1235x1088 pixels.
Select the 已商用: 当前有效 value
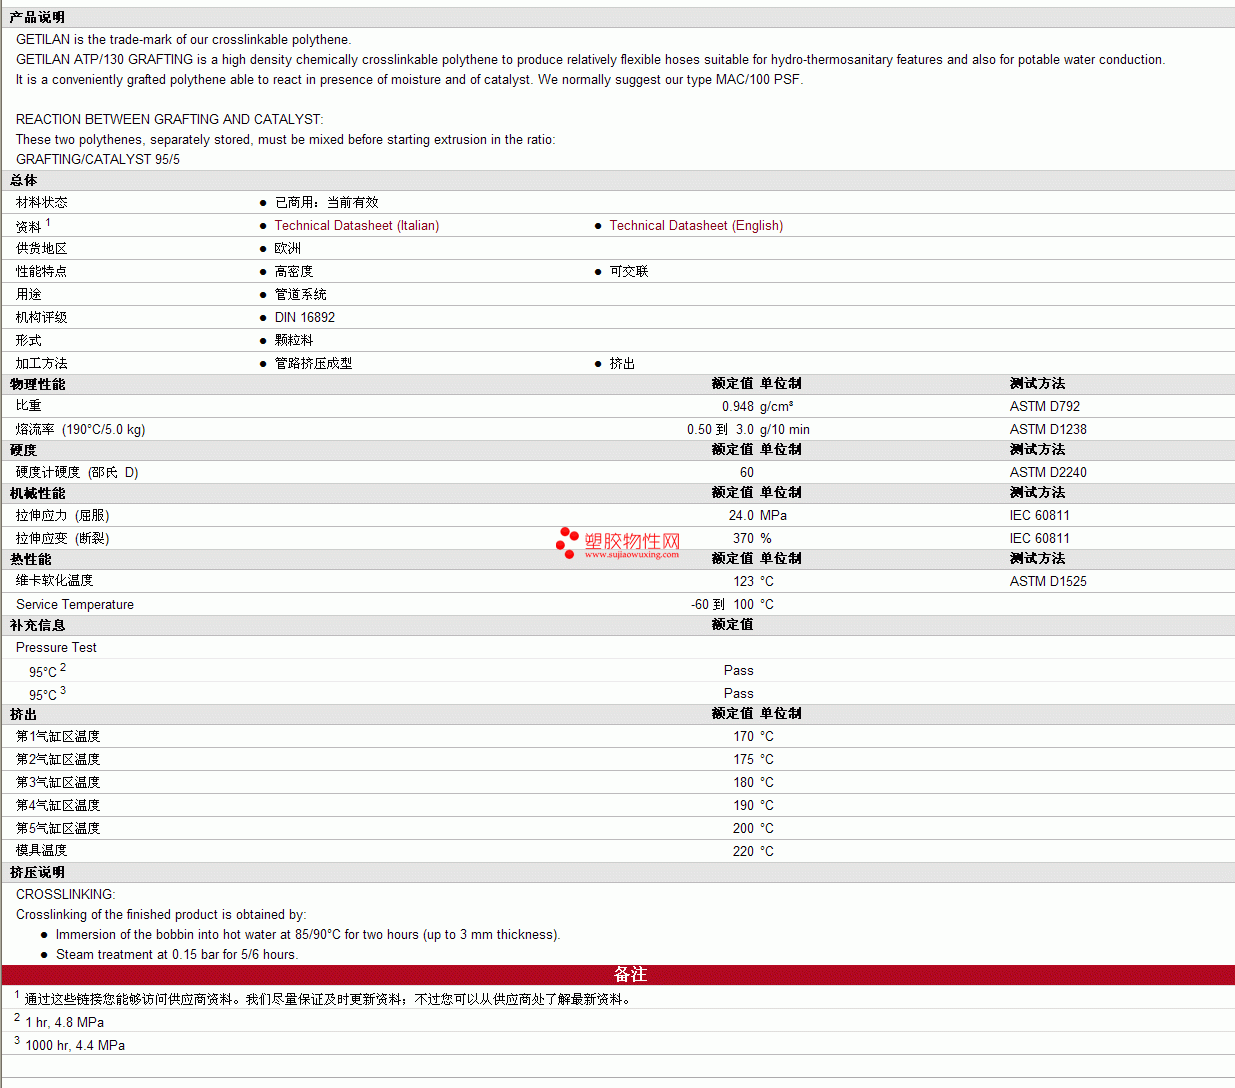327,202
